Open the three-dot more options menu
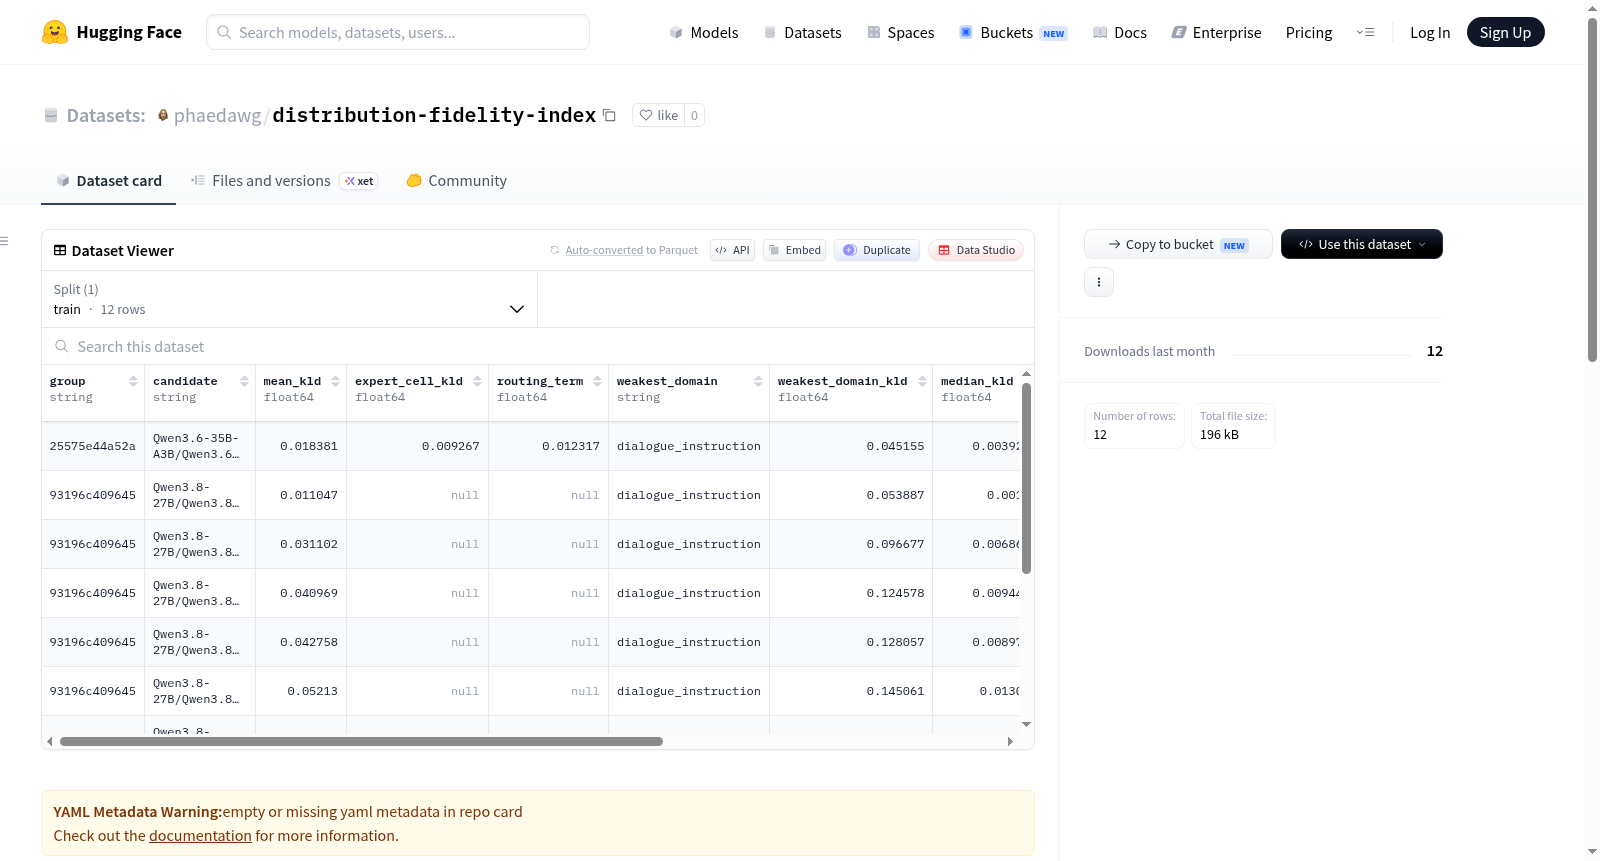The height and width of the screenshot is (861, 1600). [x=1099, y=282]
